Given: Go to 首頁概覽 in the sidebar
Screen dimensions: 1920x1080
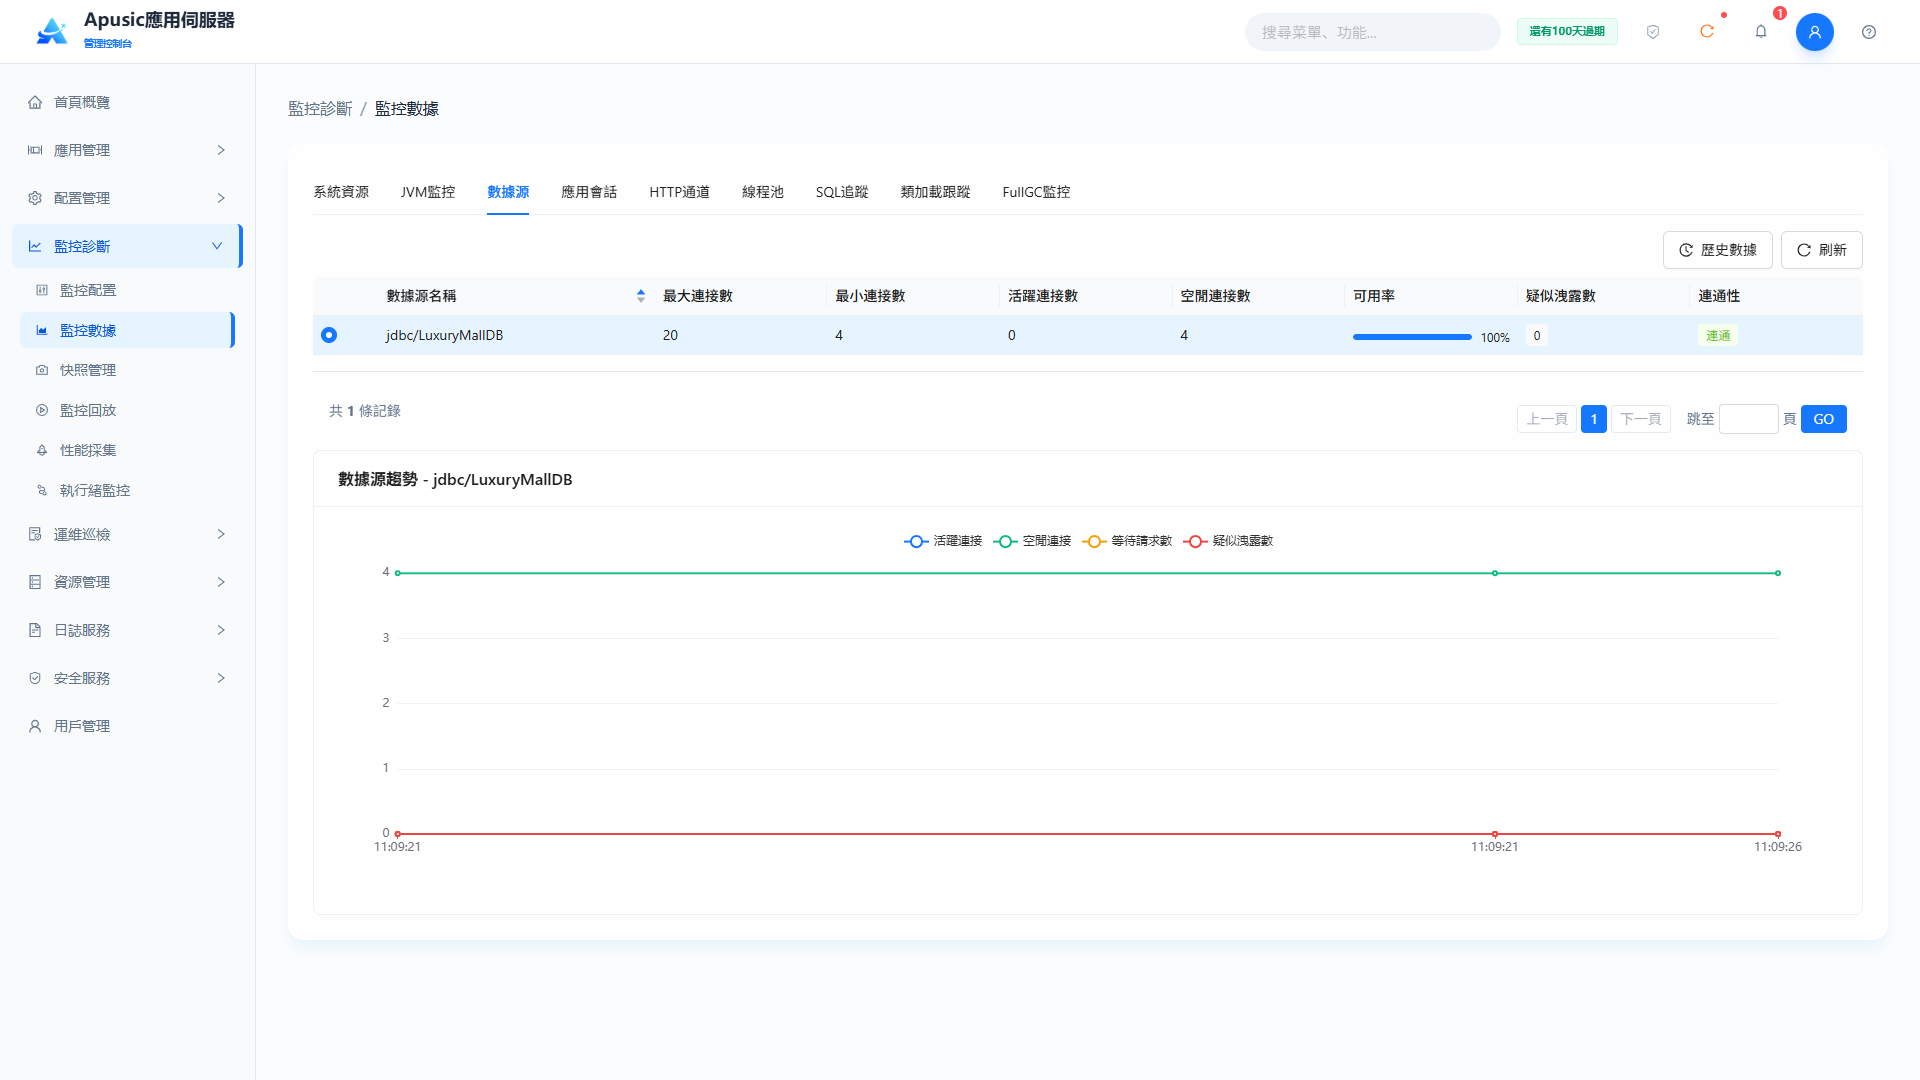Looking at the screenshot, I should click(x=128, y=102).
